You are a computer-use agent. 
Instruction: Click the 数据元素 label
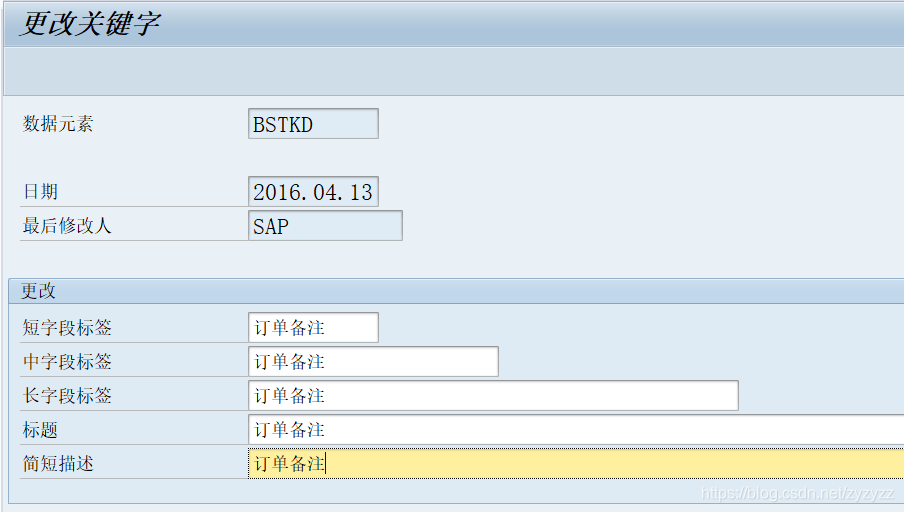click(x=58, y=123)
